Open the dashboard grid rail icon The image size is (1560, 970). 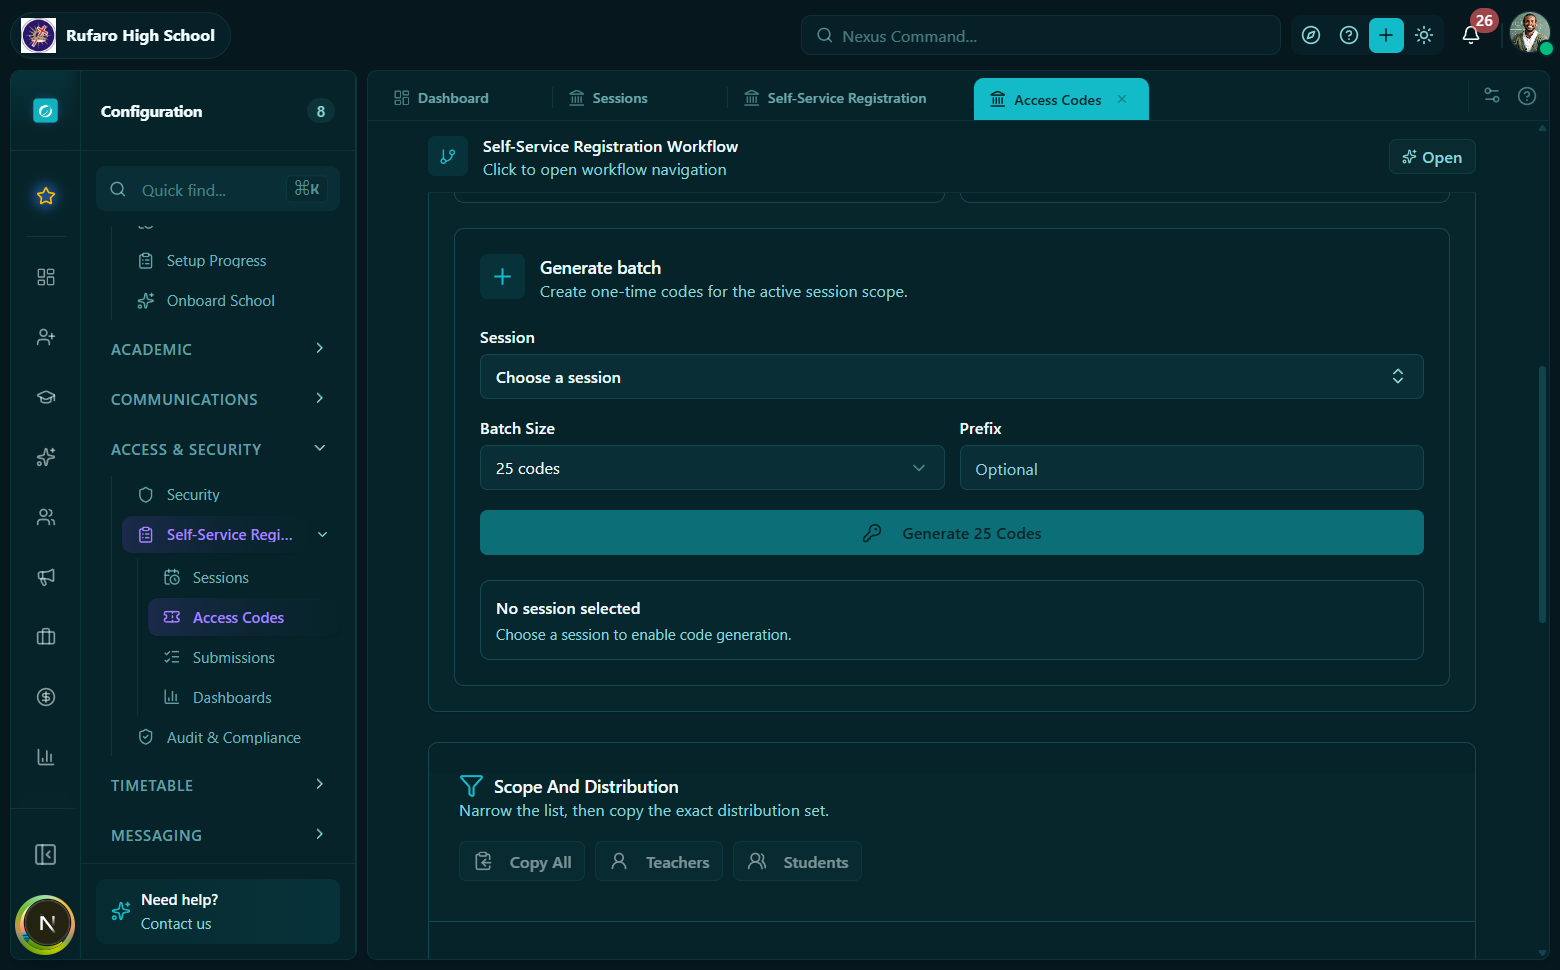point(46,277)
